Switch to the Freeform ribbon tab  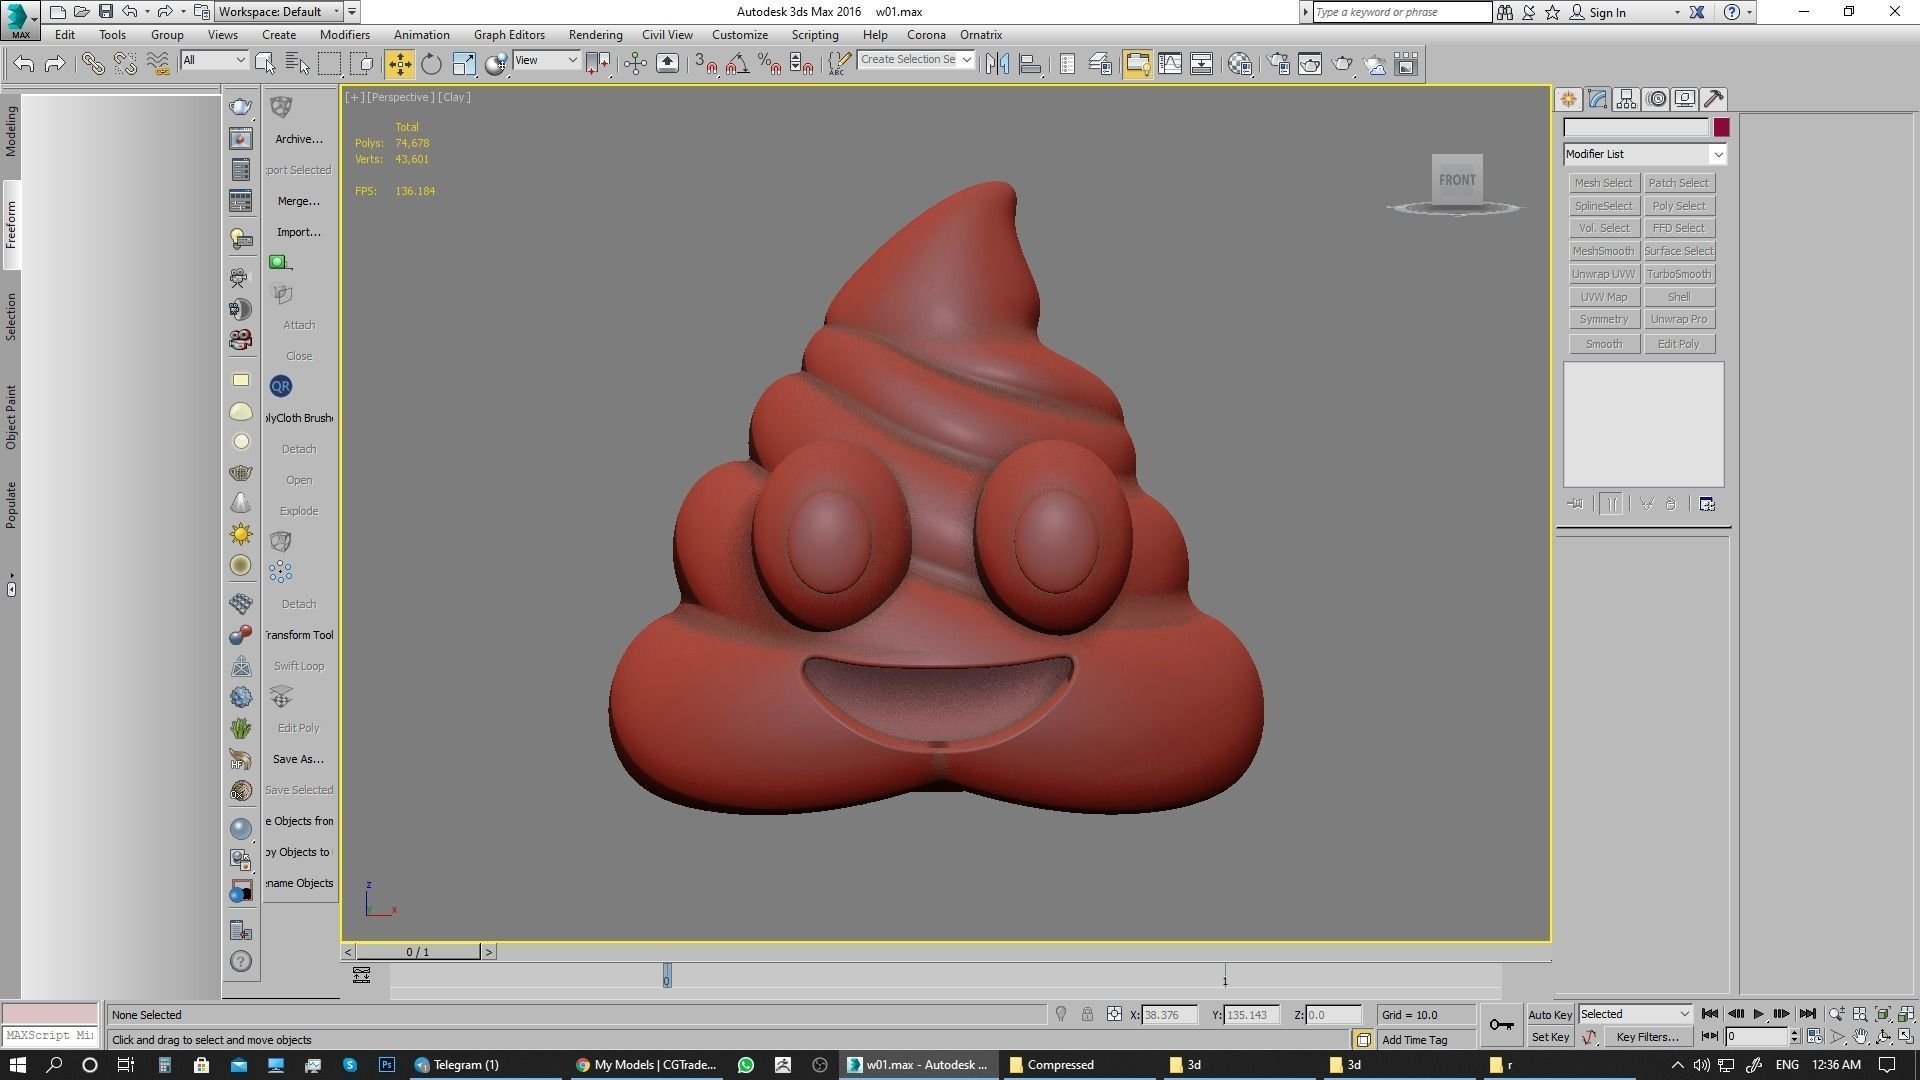pos(11,225)
